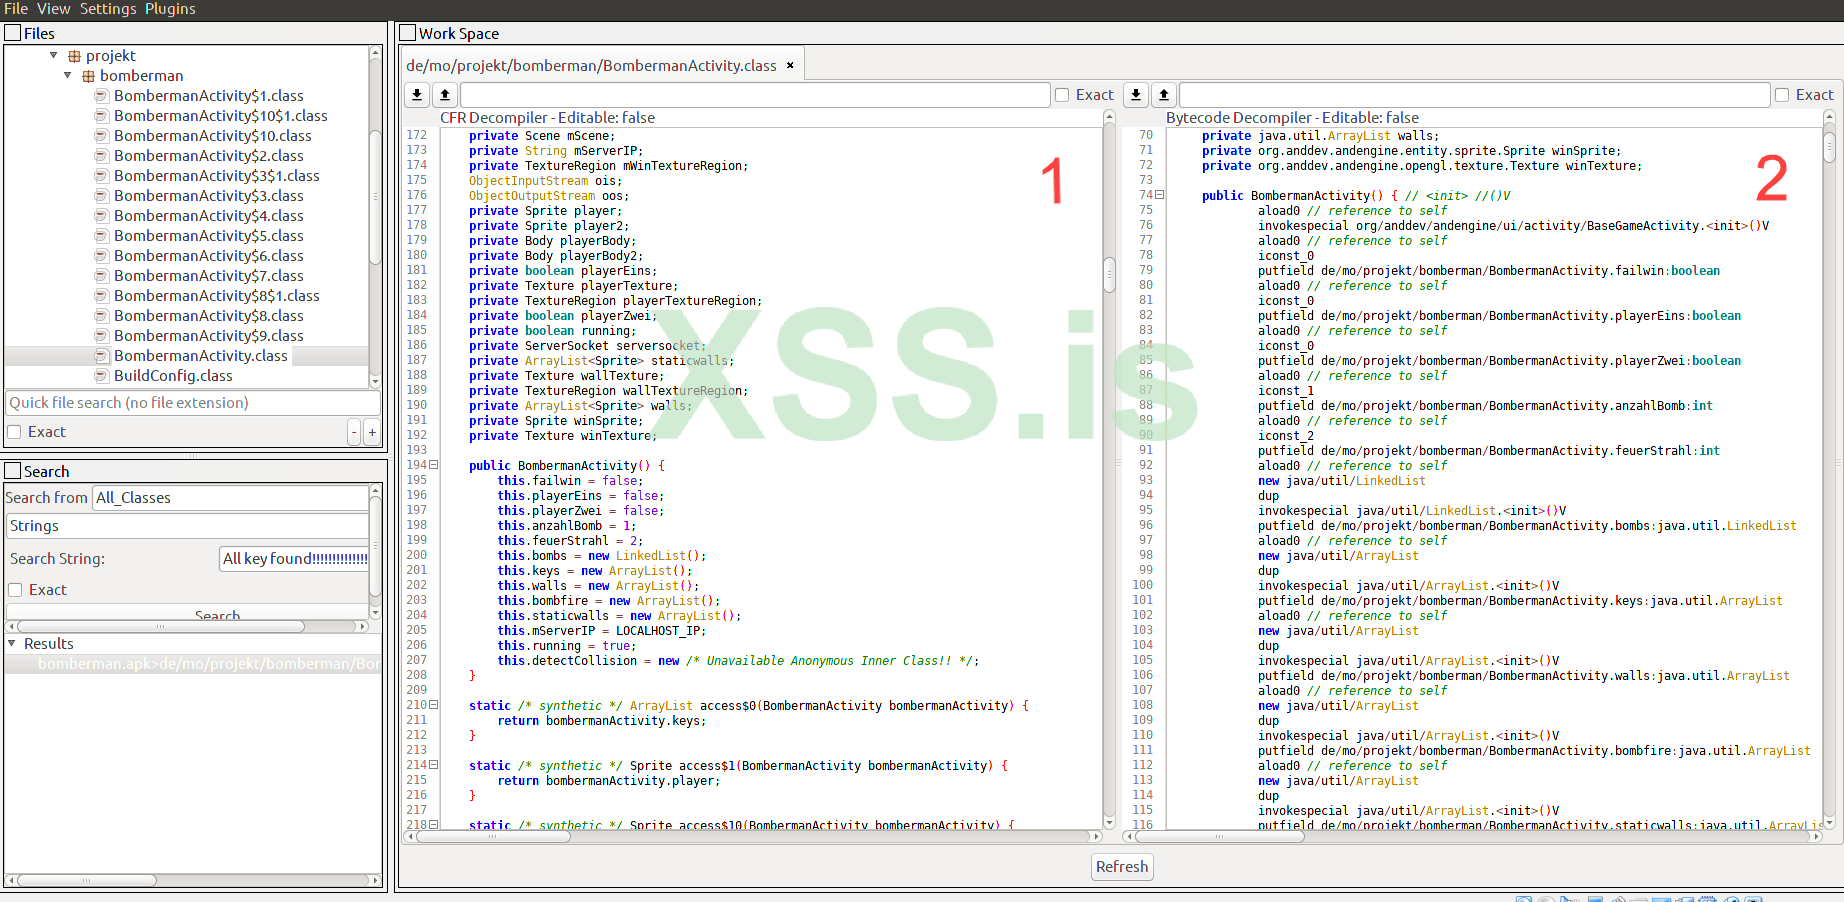Open BombermanActivity$2.class in file tree

coord(208,156)
